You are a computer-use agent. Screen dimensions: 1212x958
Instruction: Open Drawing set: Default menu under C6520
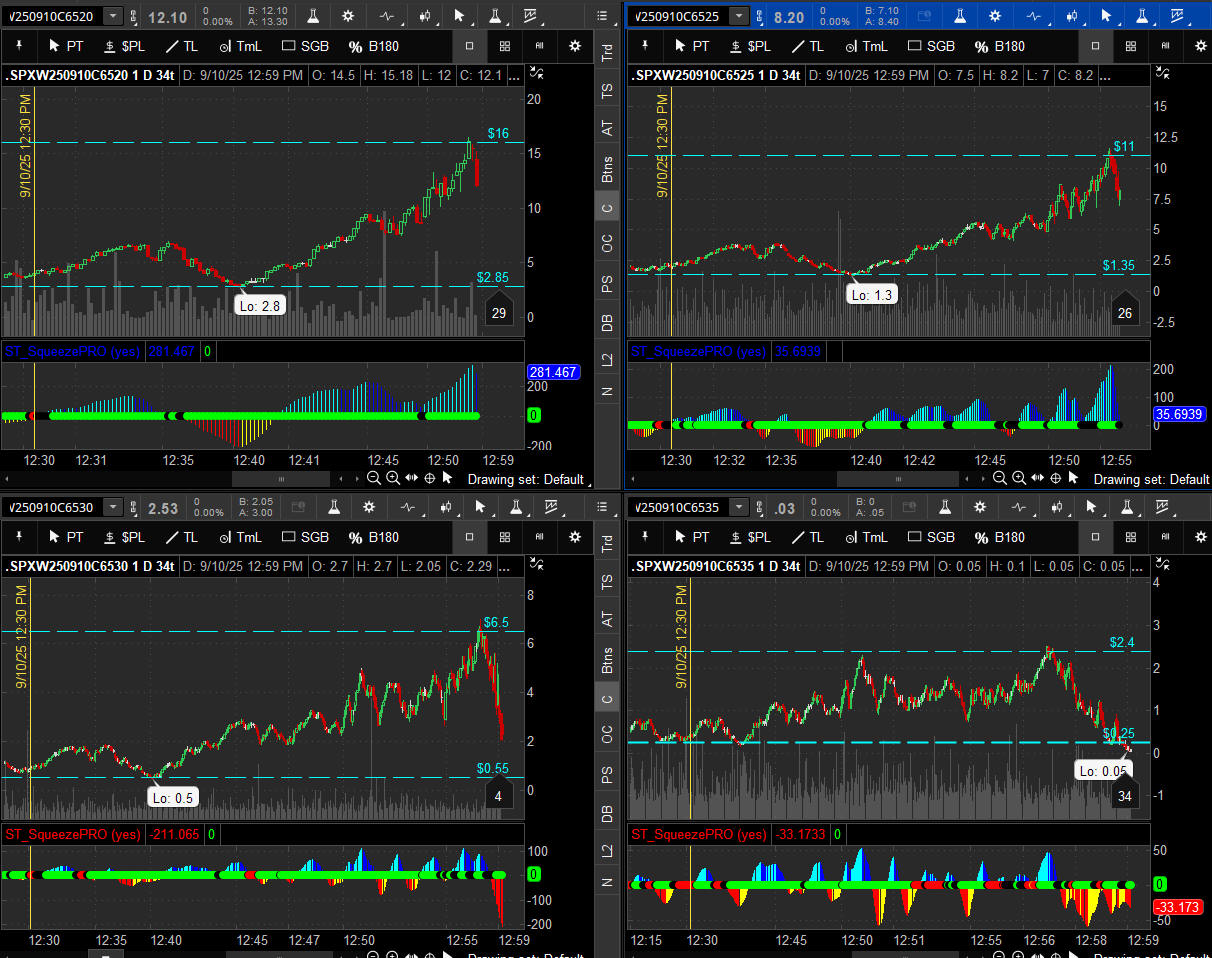pyautogui.click(x=525, y=479)
